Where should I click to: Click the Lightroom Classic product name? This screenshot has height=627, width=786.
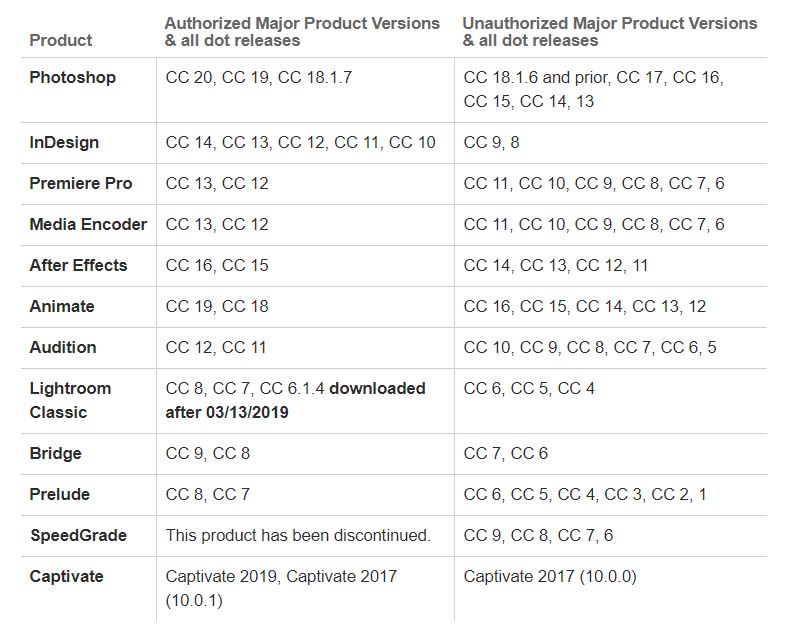[70, 400]
